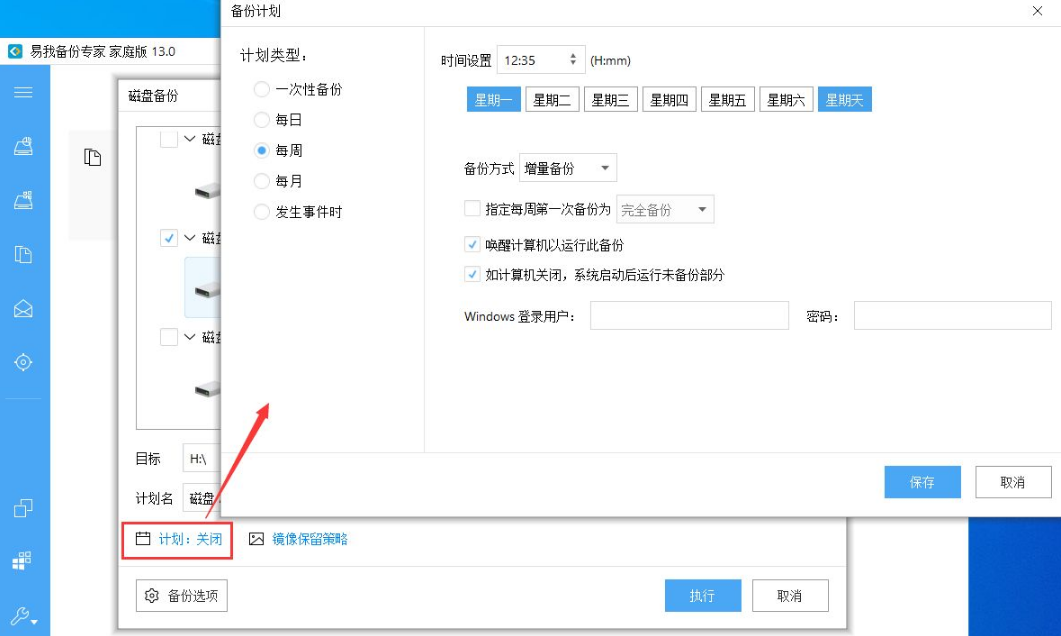Select the file backup sidebar icon
Image resolution: width=1061 pixels, height=636 pixels.
point(23,254)
